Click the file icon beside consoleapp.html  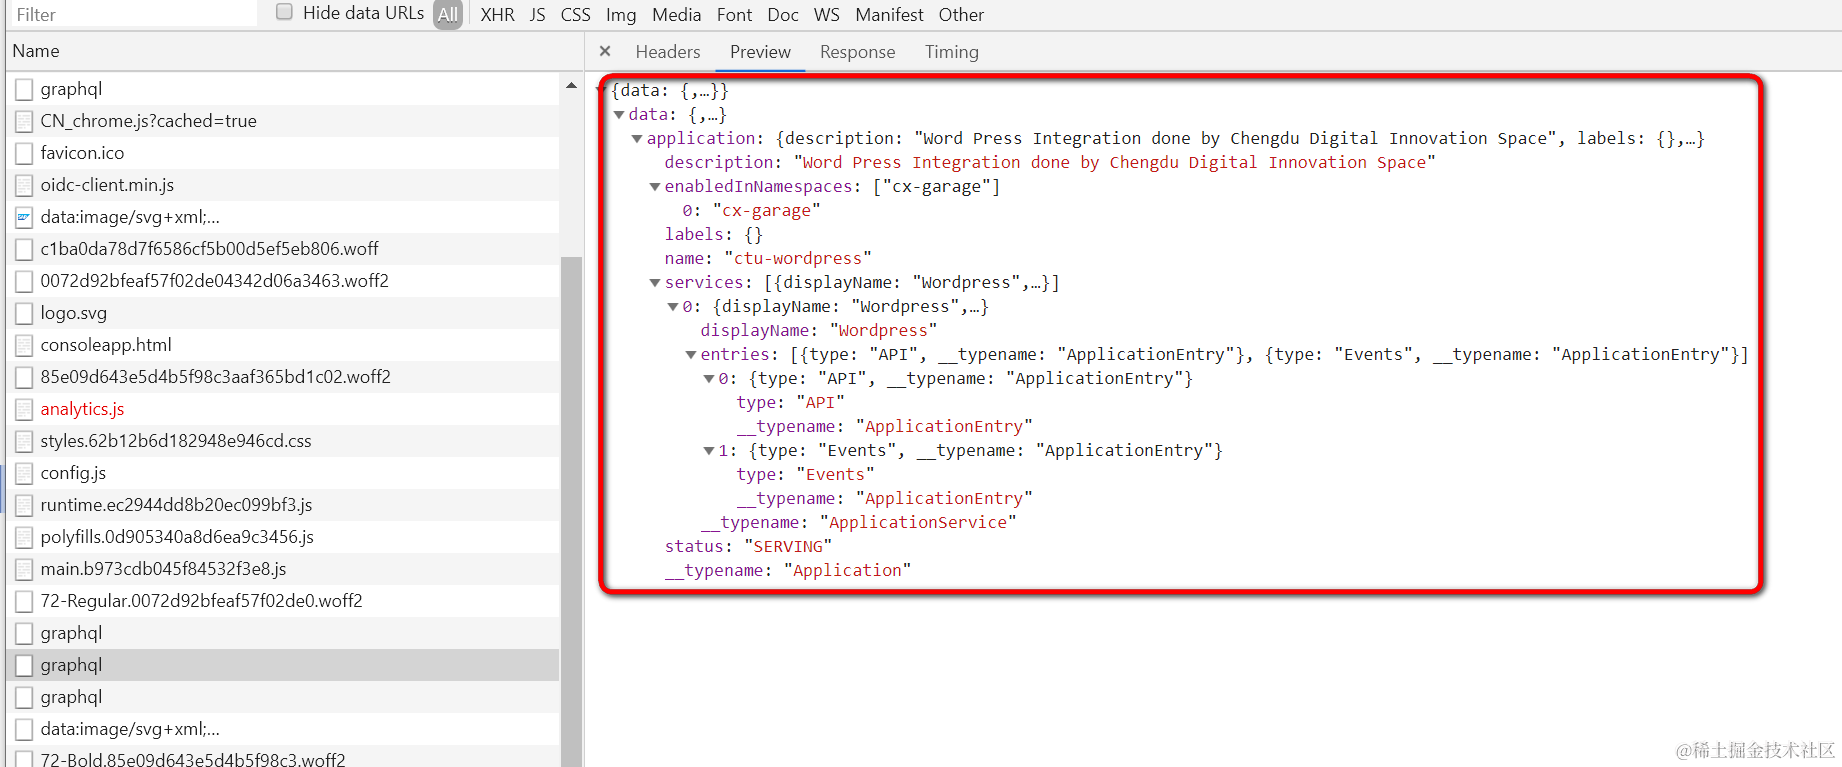point(24,345)
